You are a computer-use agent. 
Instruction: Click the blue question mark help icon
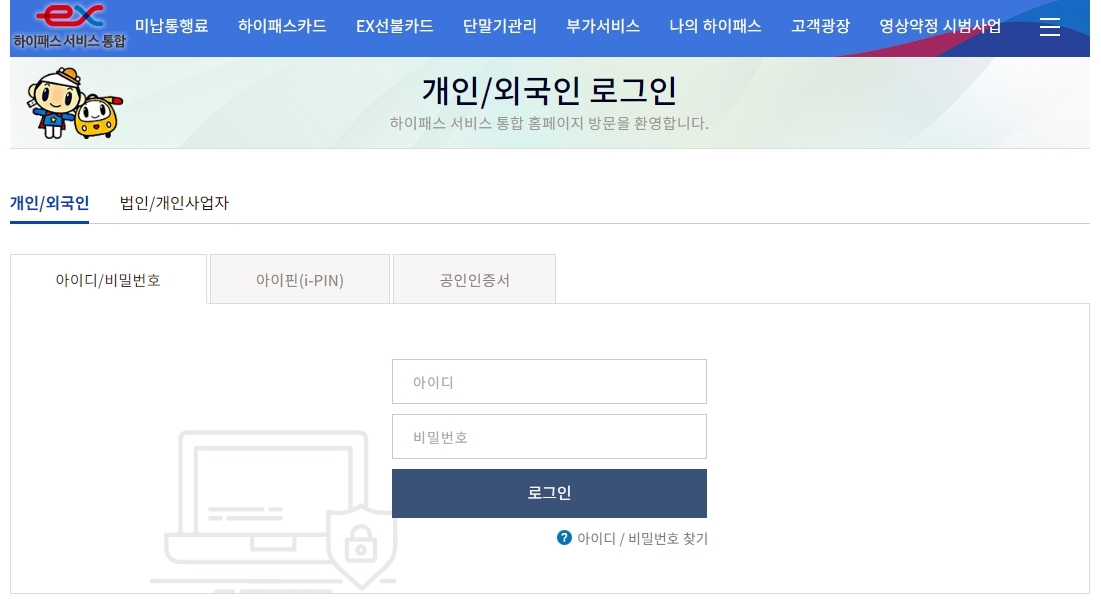coord(564,538)
